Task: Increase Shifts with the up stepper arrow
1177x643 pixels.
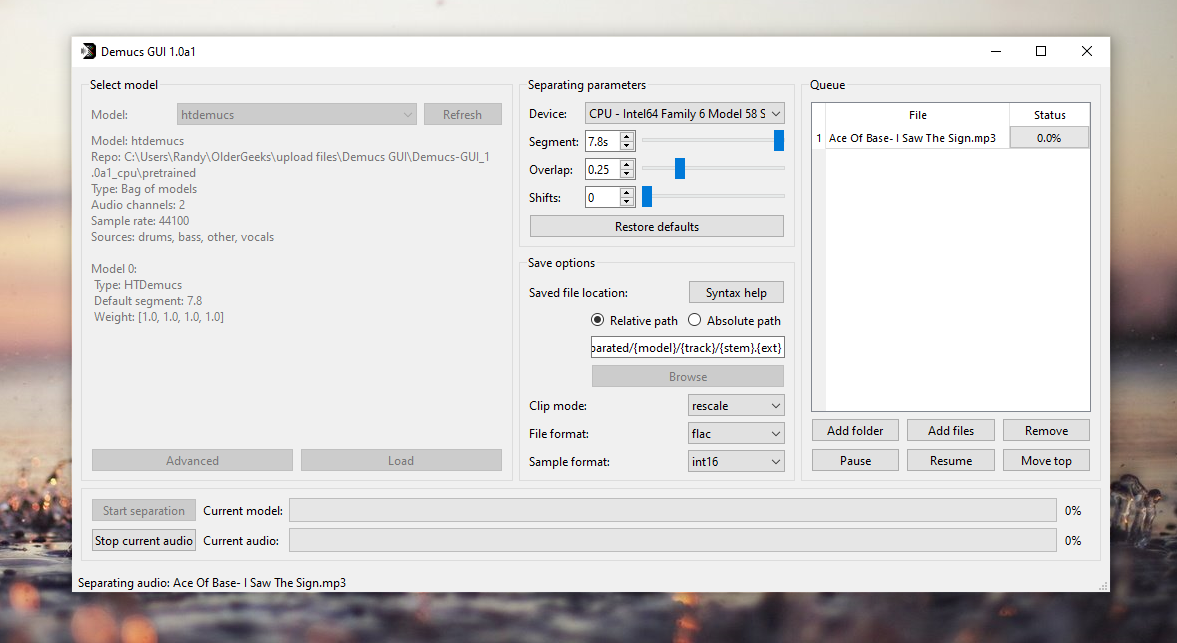Action: [x=628, y=193]
